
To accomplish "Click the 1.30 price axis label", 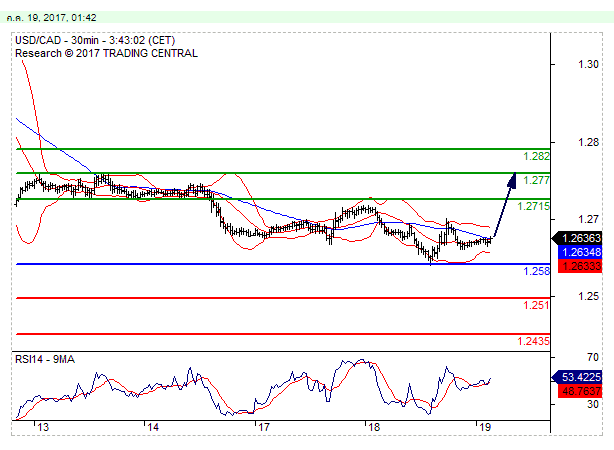I will pyautogui.click(x=588, y=64).
